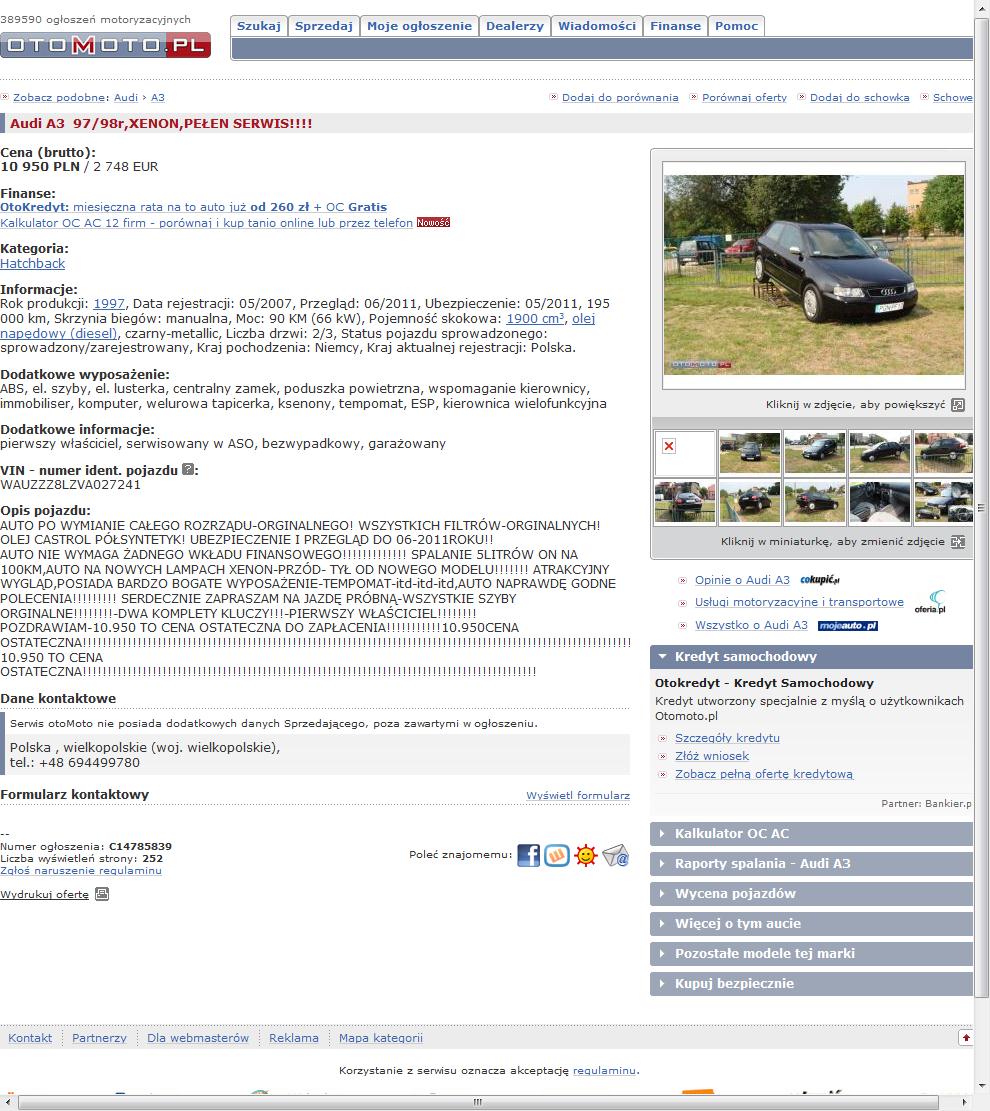Image resolution: width=990 pixels, height=1111 pixels.
Task: Click Kontakt in the footer
Action: (x=30, y=1038)
